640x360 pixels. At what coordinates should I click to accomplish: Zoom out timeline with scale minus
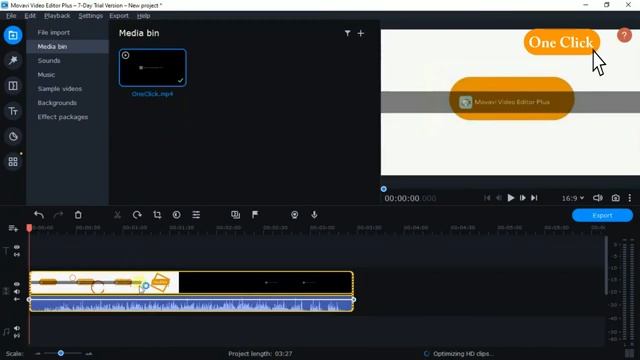tap(38, 353)
